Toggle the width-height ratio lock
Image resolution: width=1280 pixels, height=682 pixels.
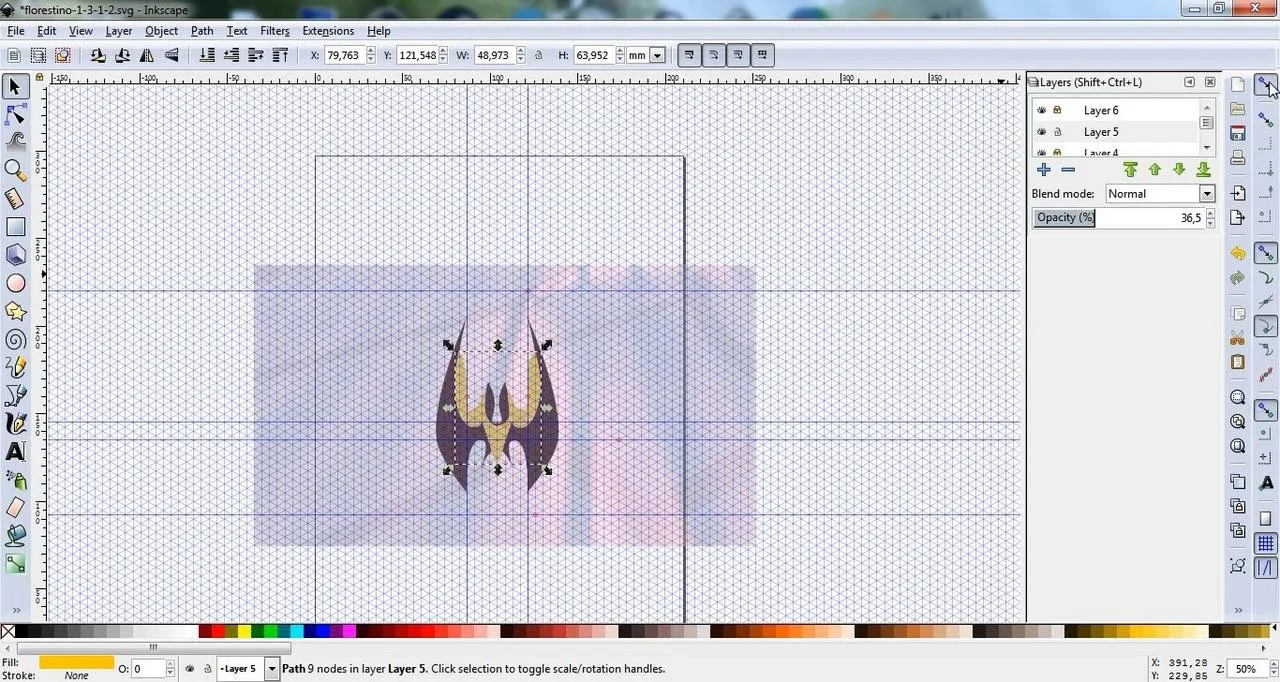point(539,56)
